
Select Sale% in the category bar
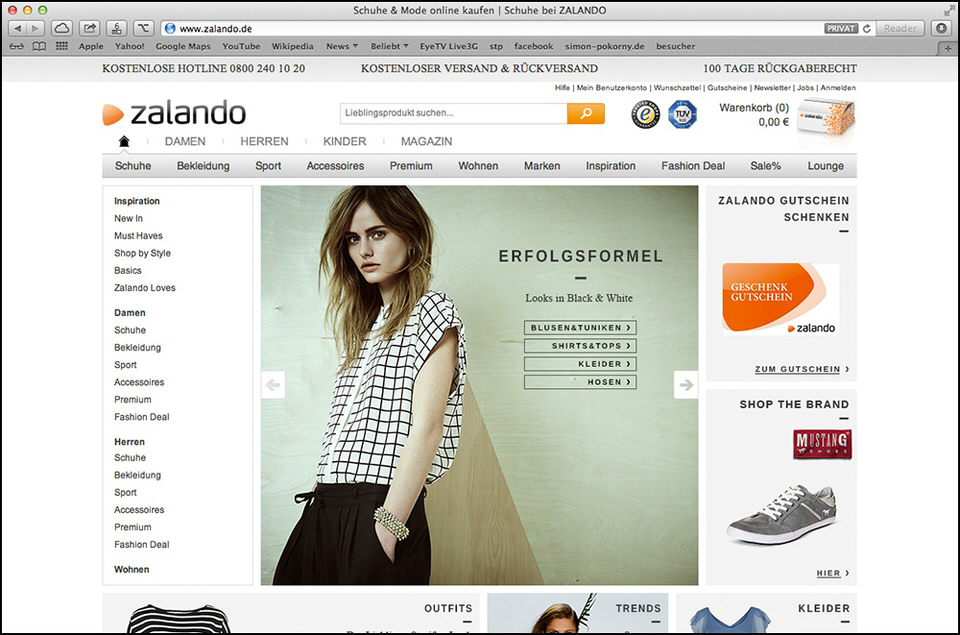765,166
